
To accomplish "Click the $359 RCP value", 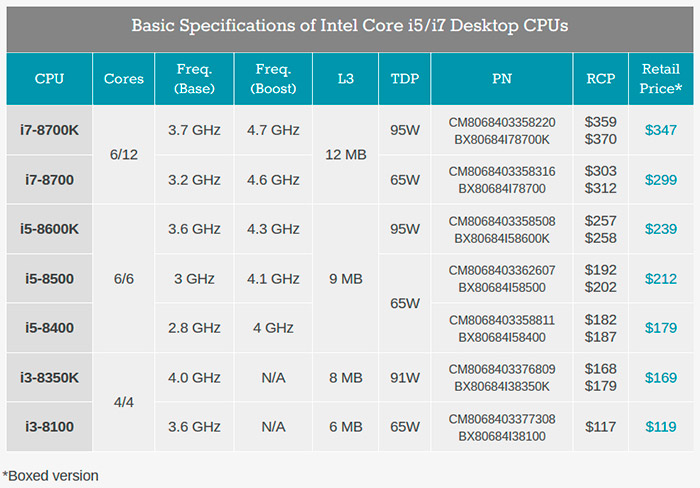I will point(601,121).
